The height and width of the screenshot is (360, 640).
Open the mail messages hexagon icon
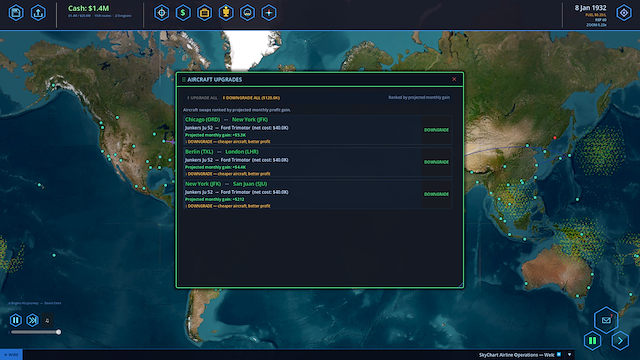point(606,320)
